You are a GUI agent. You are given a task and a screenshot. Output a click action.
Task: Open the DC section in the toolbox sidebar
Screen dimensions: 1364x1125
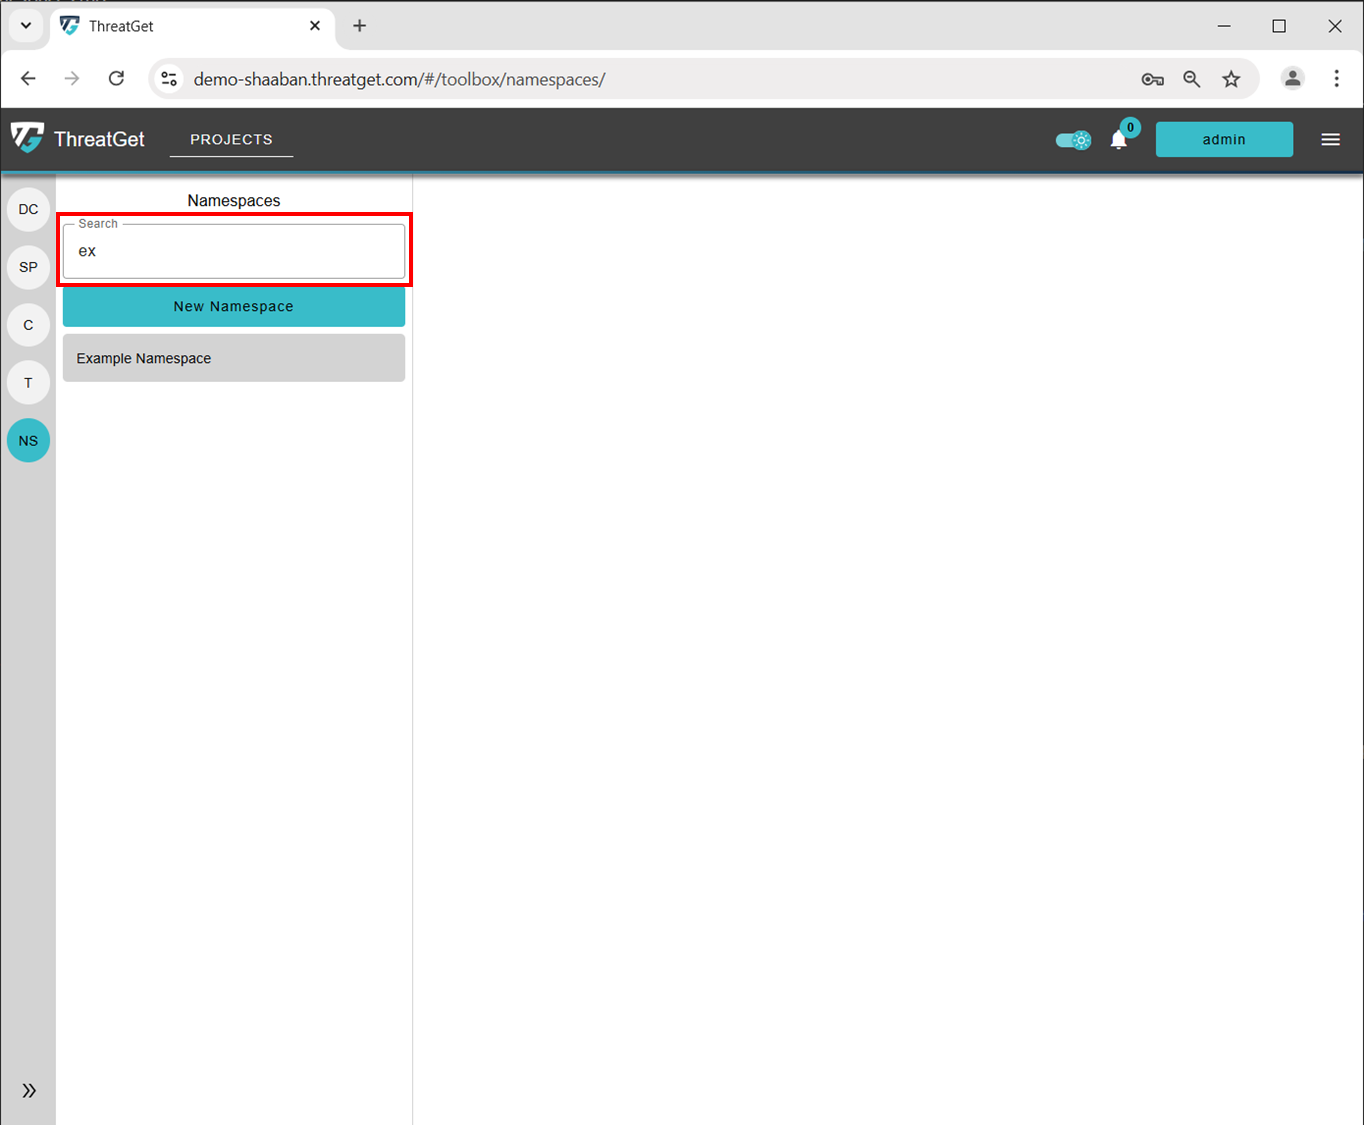click(27, 209)
